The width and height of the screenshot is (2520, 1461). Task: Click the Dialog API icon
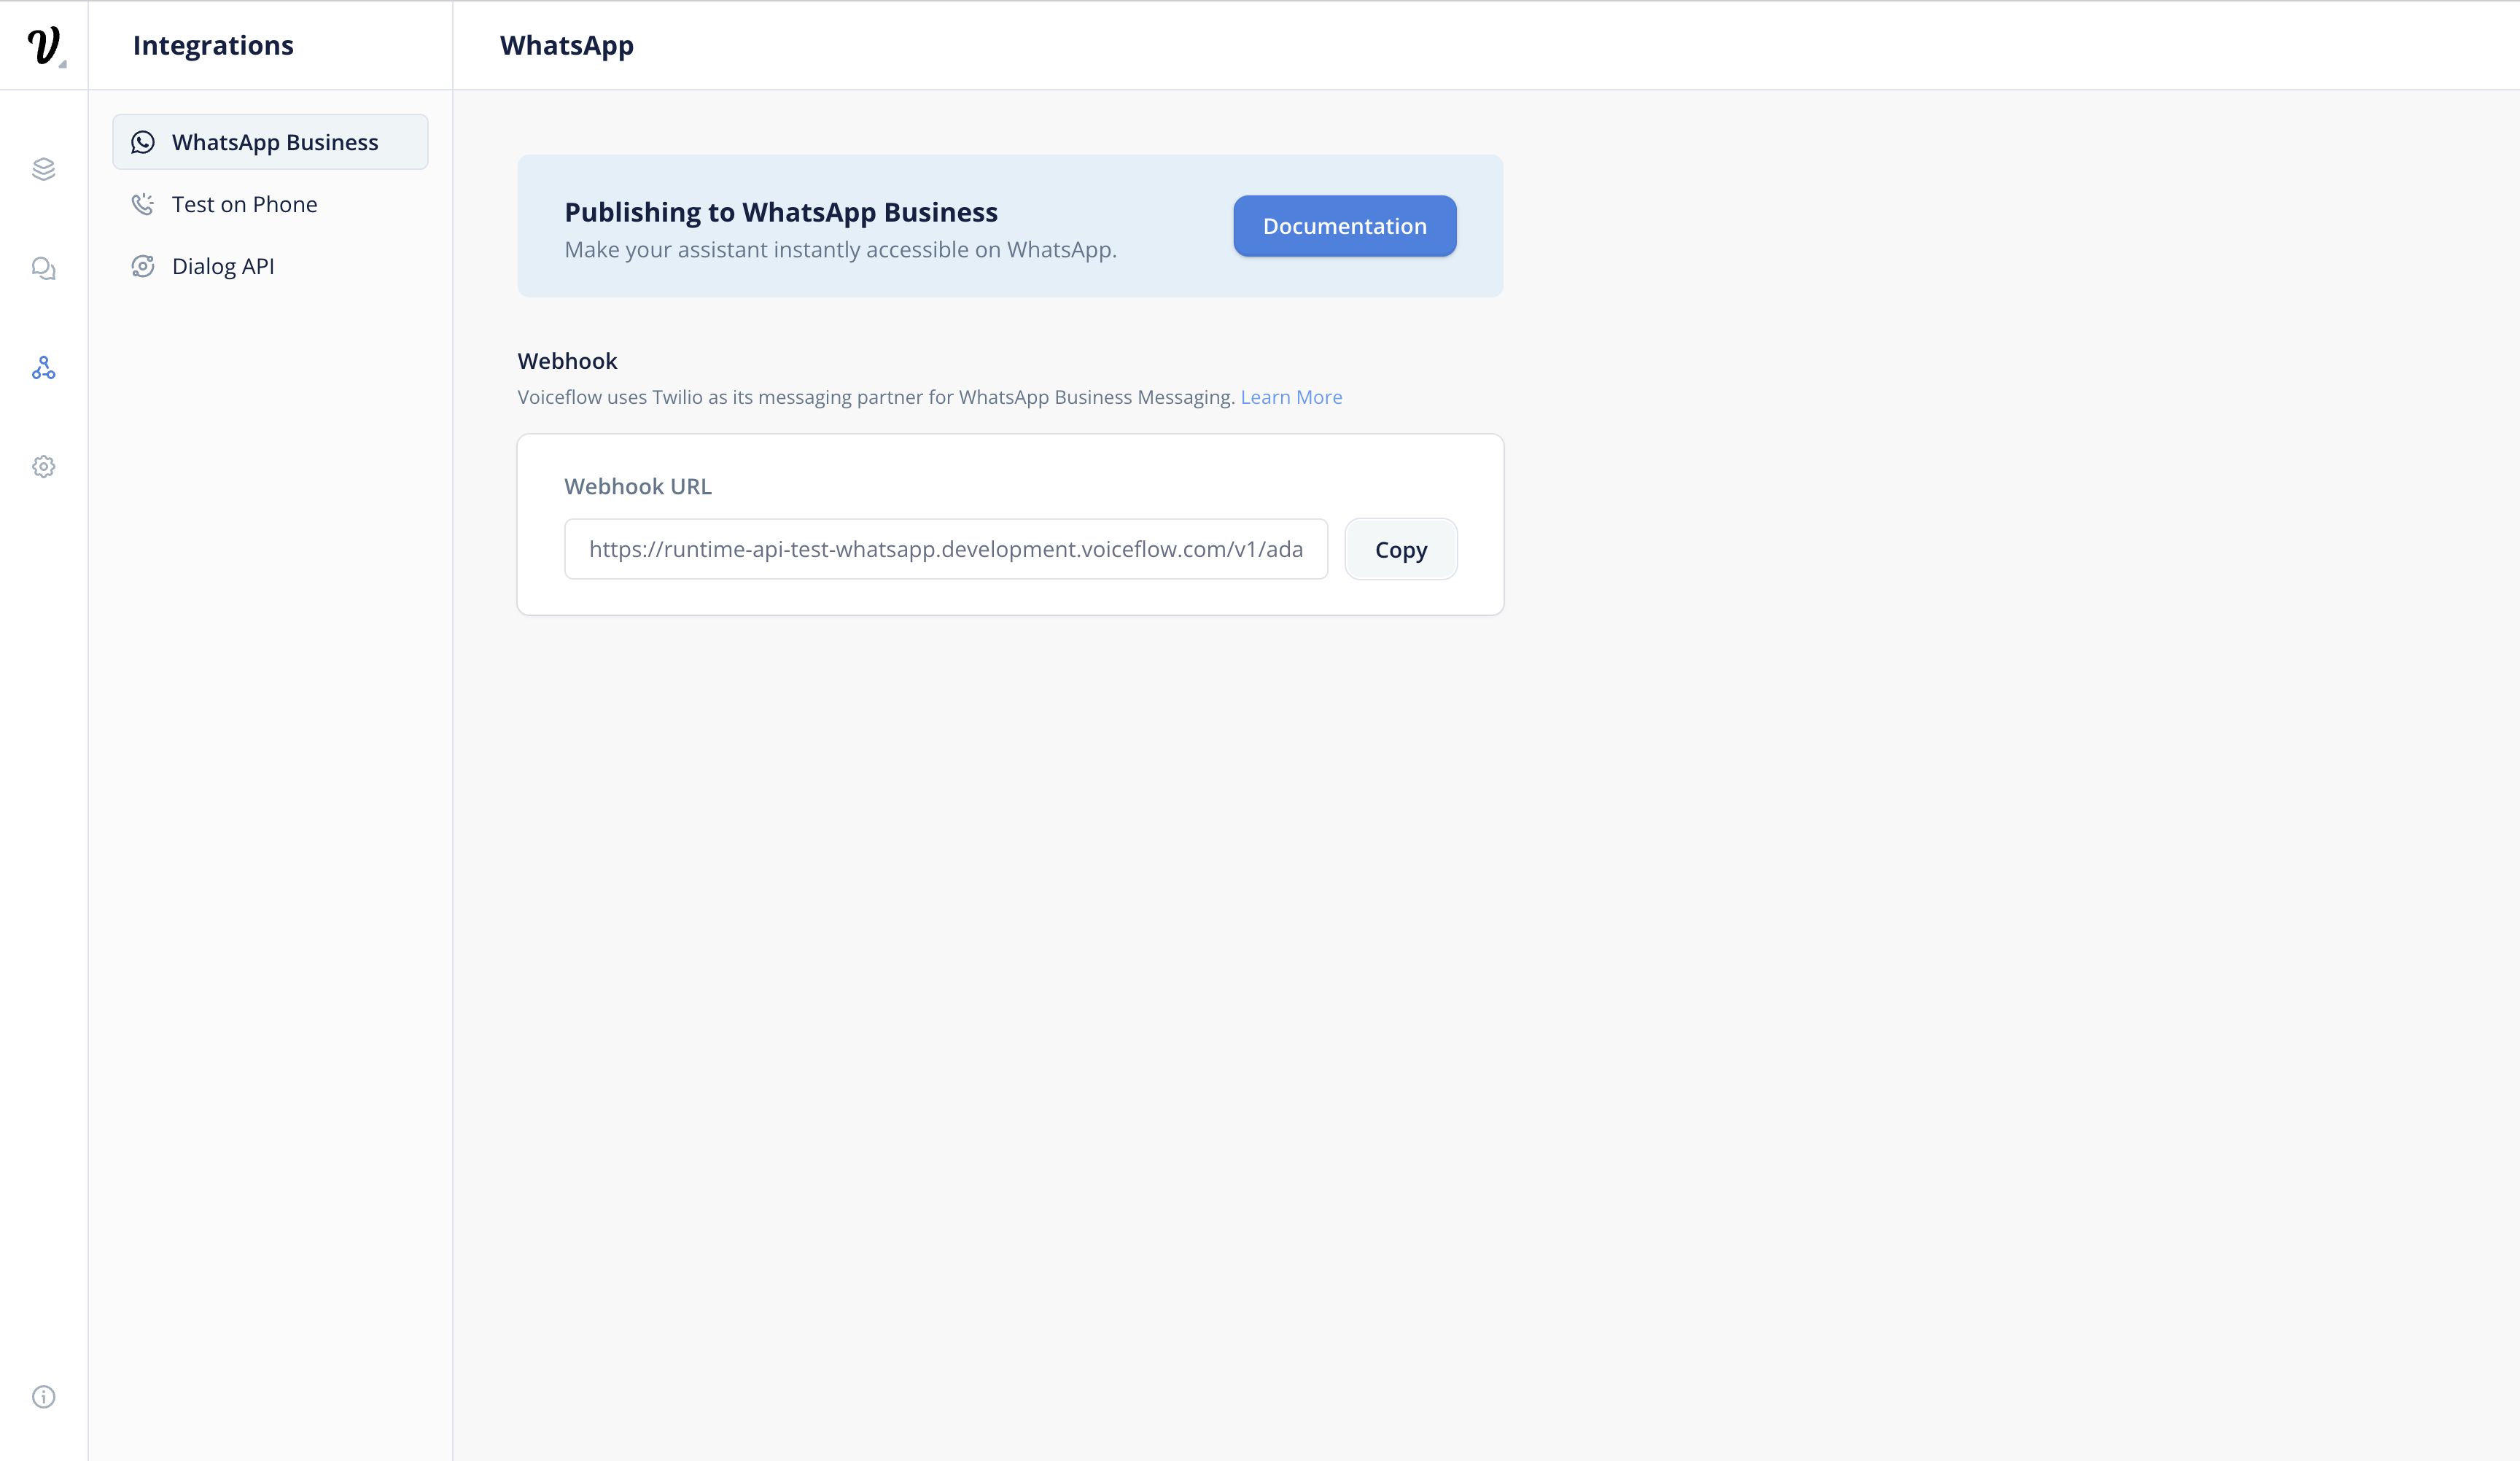coord(143,266)
